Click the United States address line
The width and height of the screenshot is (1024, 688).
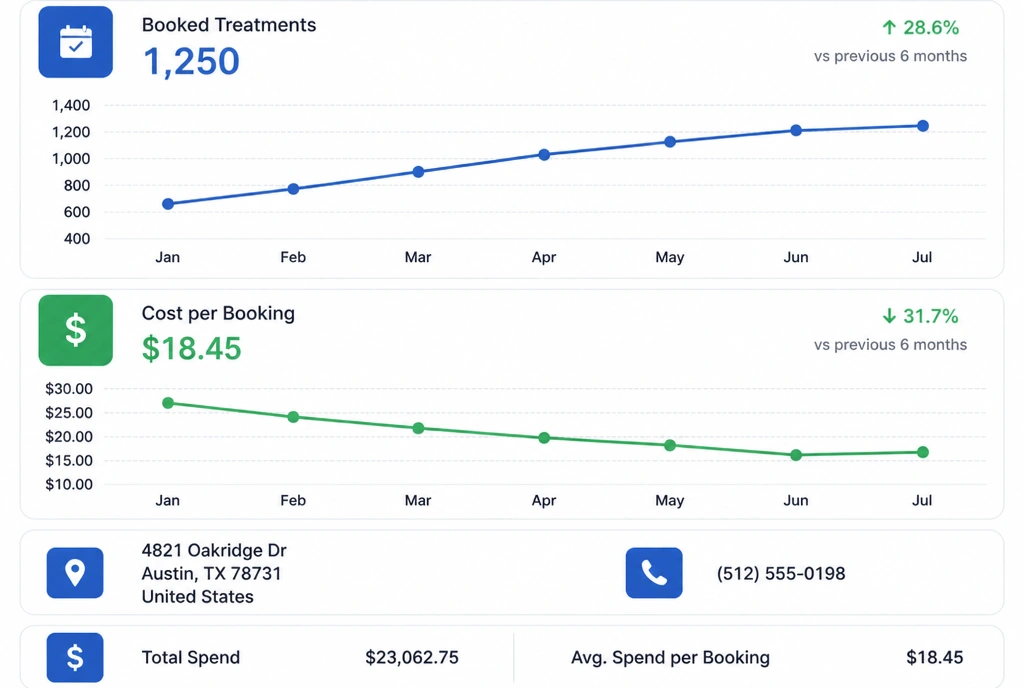198,597
